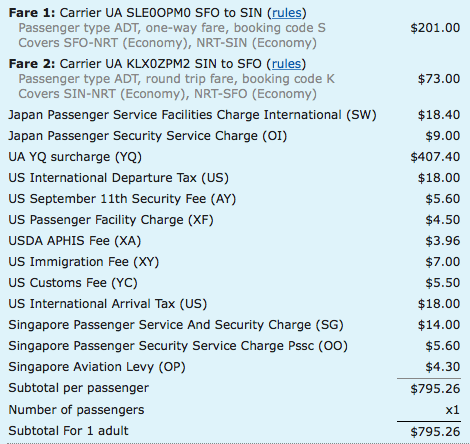The width and height of the screenshot is (470, 444).
Task: Click US September 11th Security Fee label
Action: (x=122, y=199)
